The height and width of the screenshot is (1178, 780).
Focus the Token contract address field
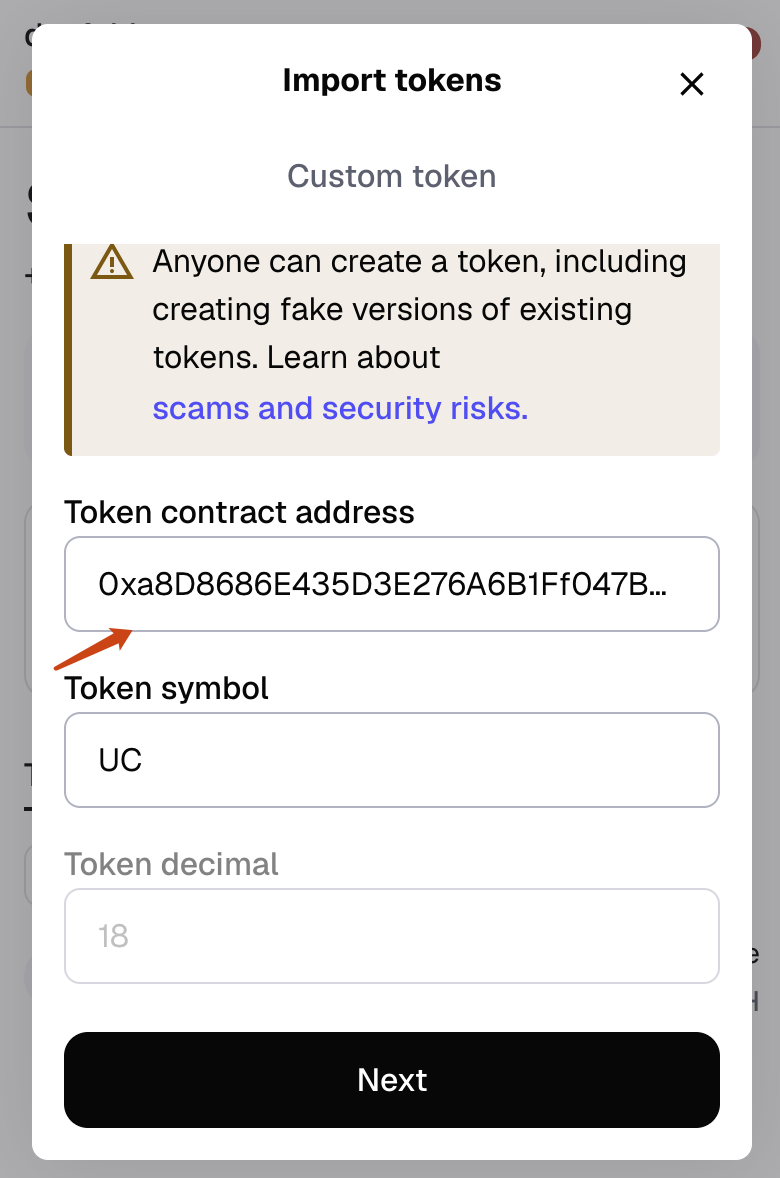(391, 584)
